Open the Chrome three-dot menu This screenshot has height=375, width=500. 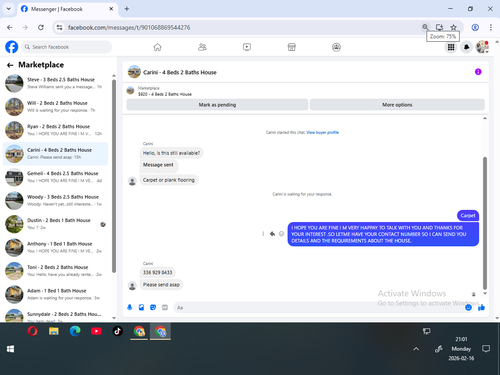[x=491, y=27]
